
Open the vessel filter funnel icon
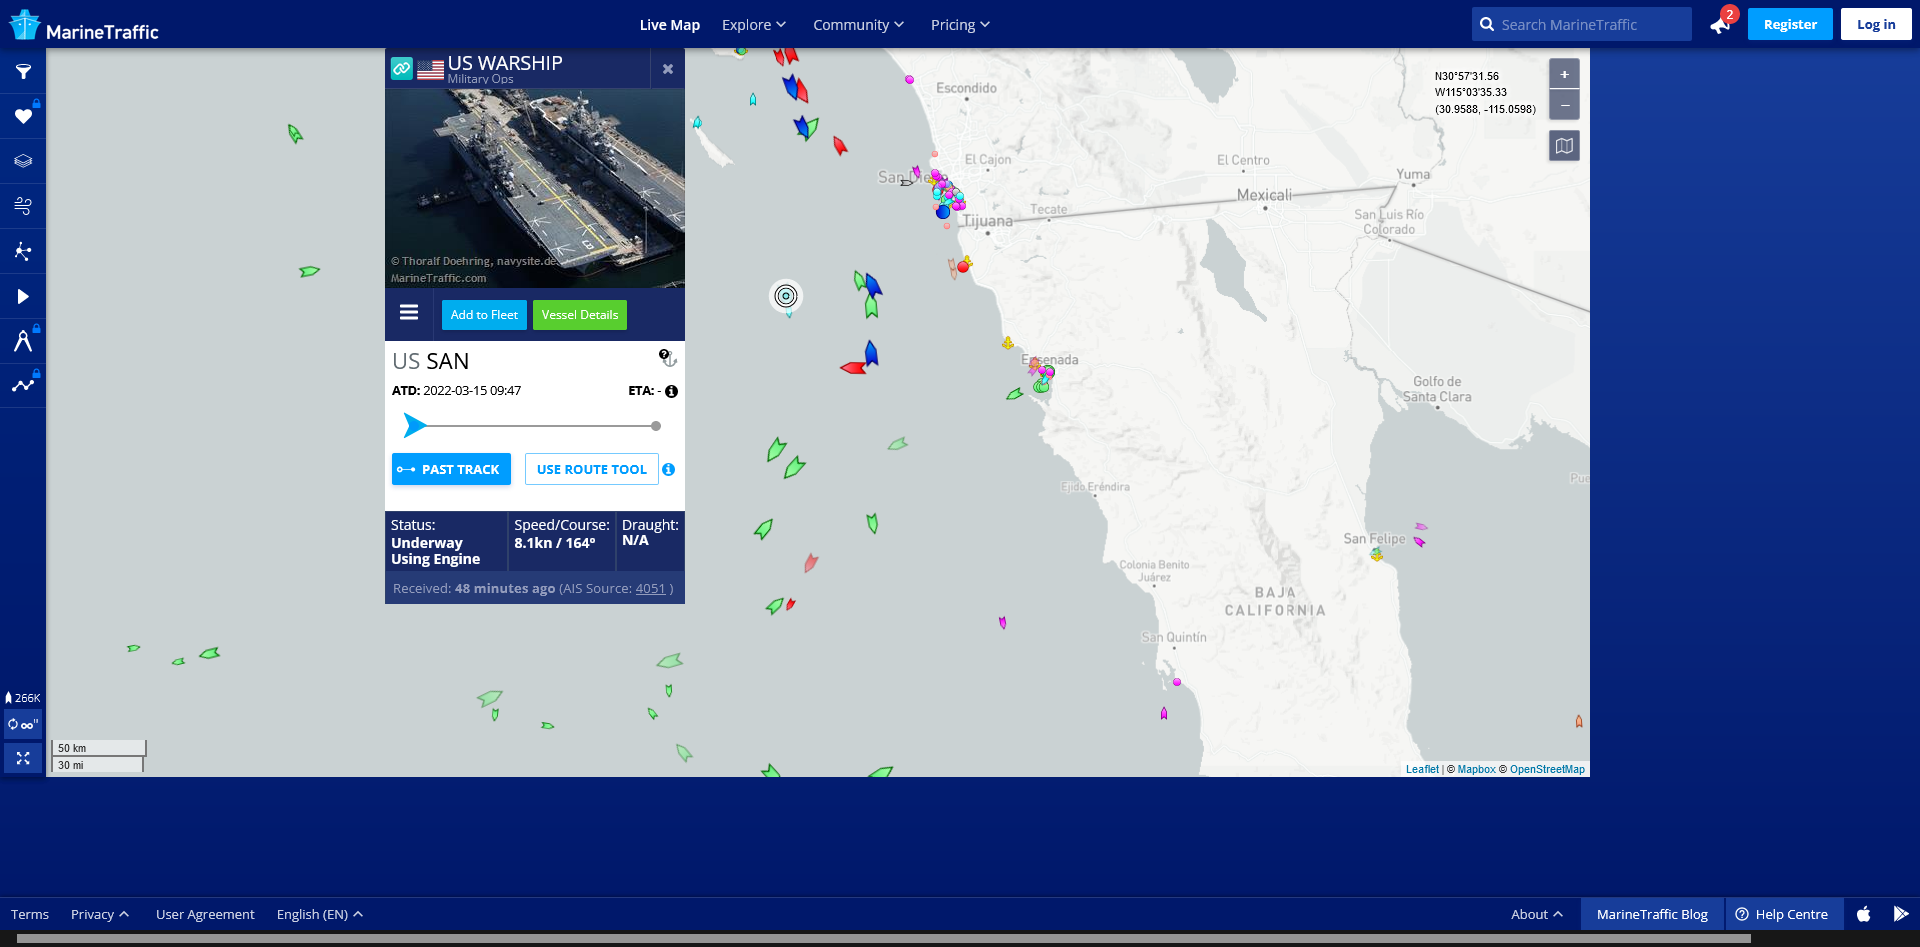pos(23,72)
